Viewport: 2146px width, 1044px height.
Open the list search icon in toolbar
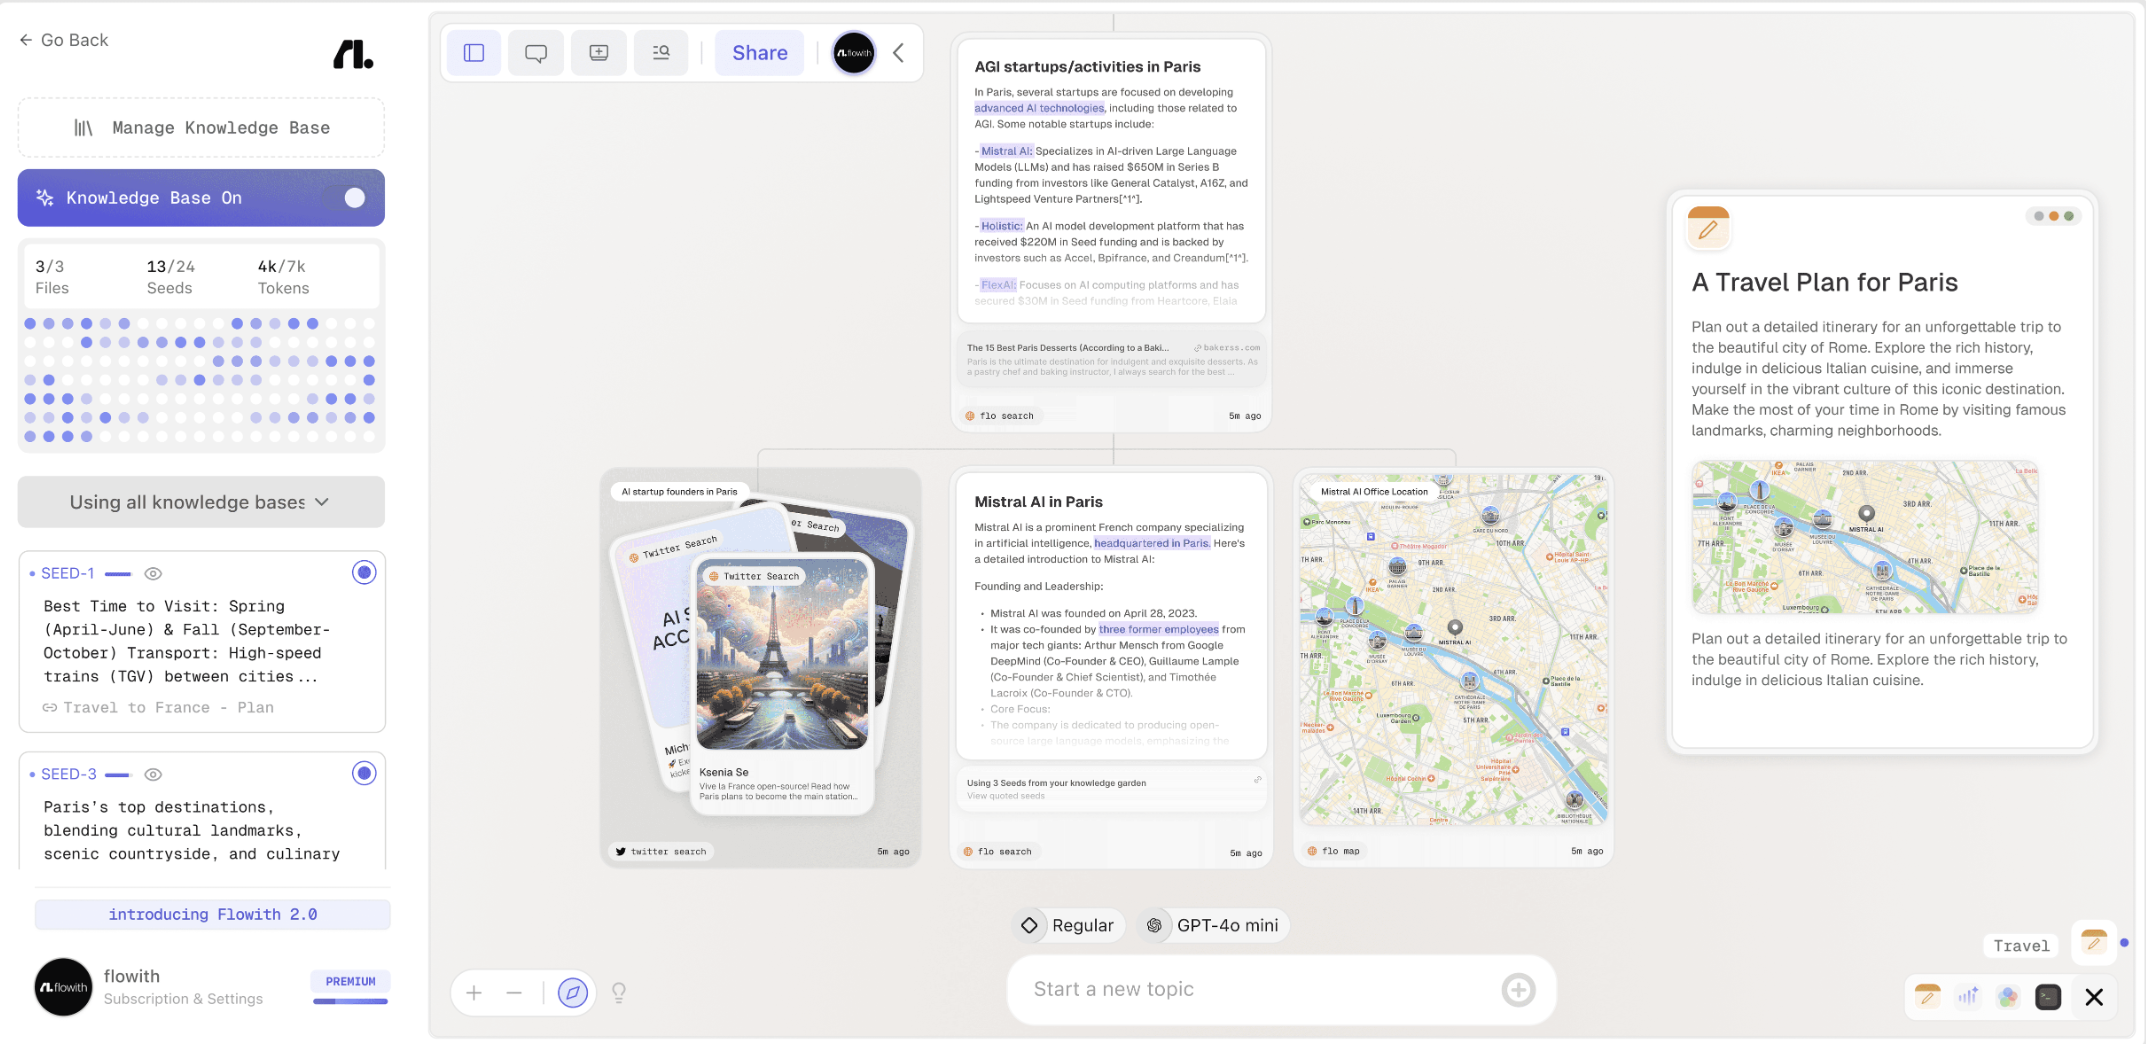661,53
